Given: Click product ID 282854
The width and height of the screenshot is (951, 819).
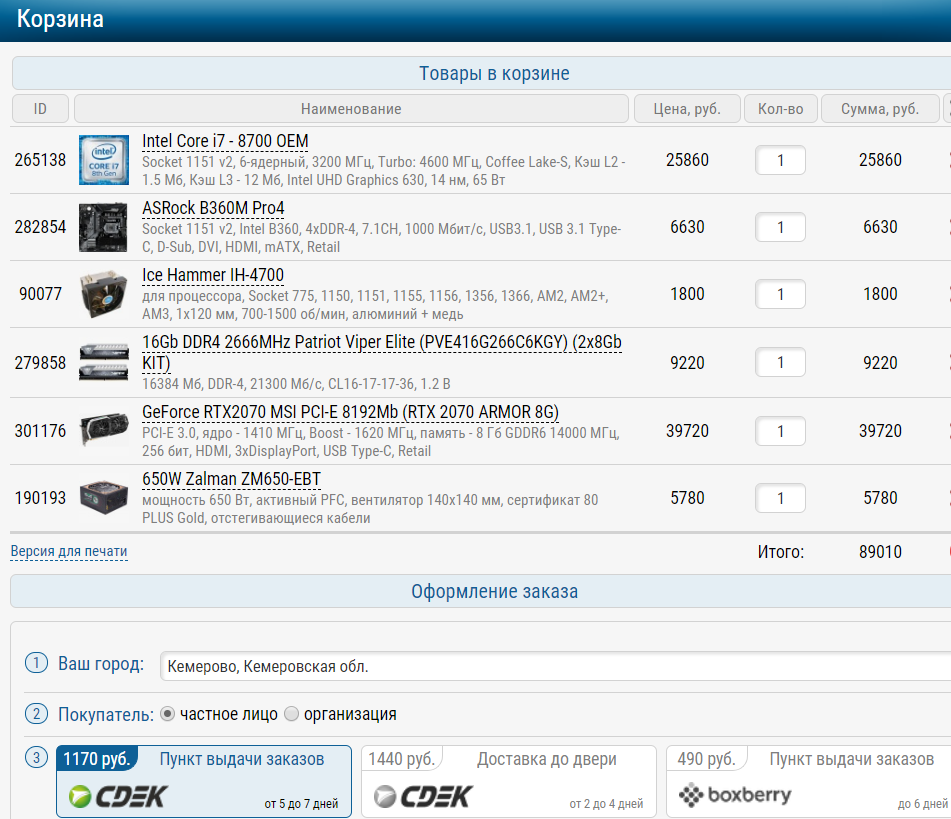Looking at the screenshot, I should point(40,227).
